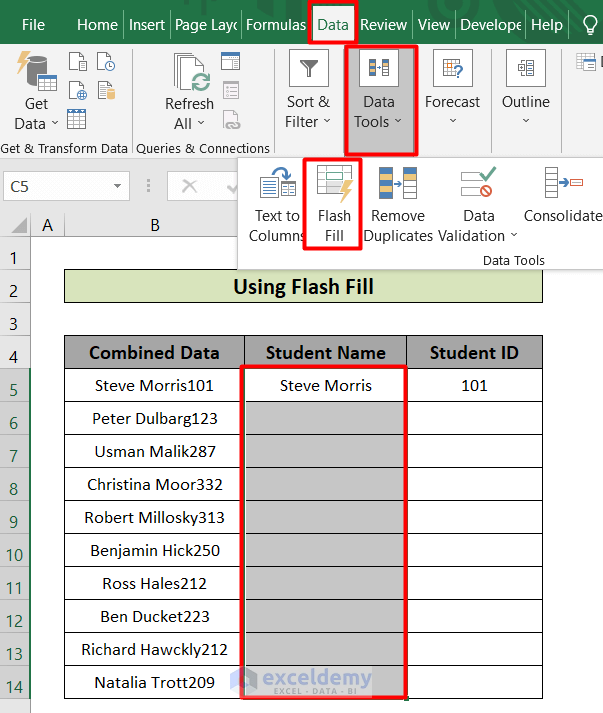
Task: Click the Name Box showing C5
Action: point(66,186)
